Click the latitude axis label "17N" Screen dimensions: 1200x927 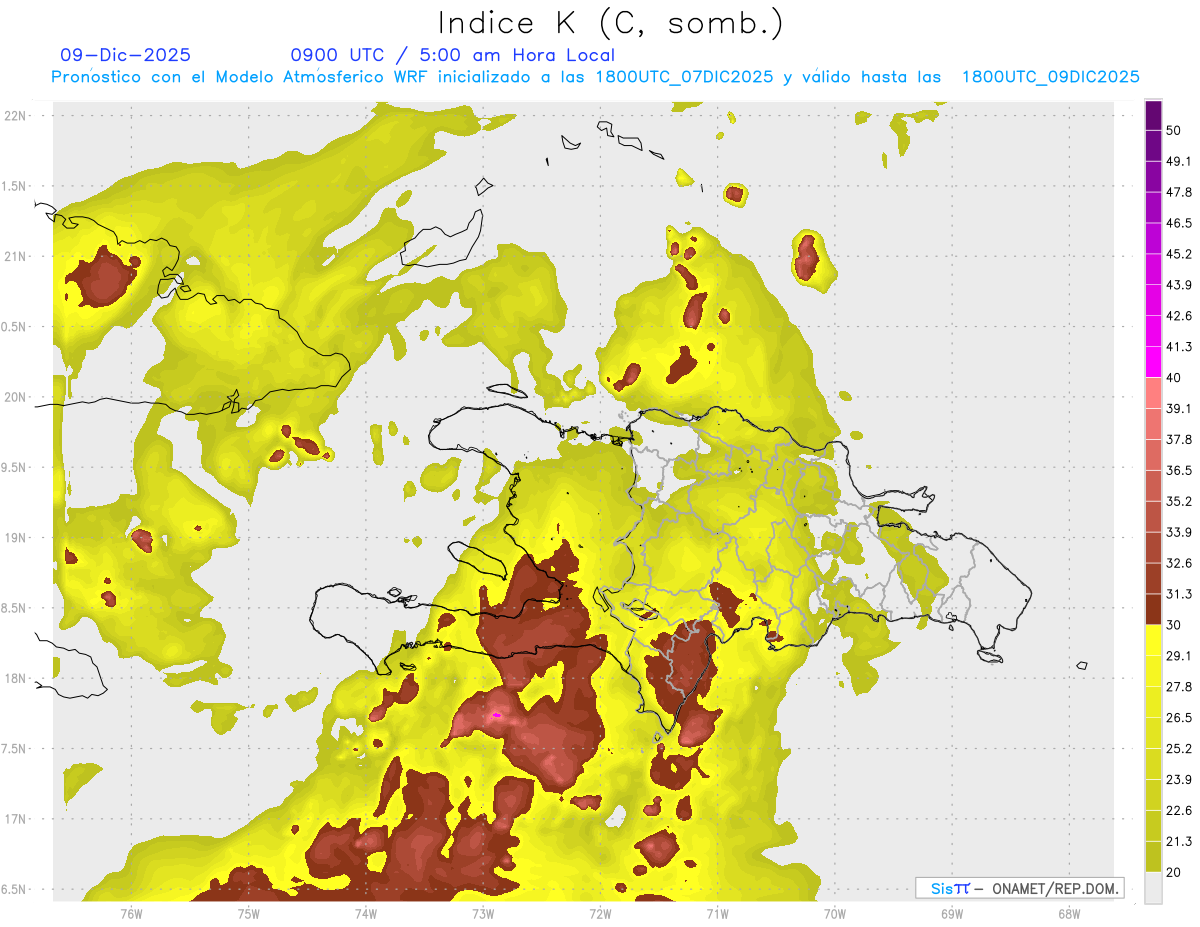(x=15, y=819)
